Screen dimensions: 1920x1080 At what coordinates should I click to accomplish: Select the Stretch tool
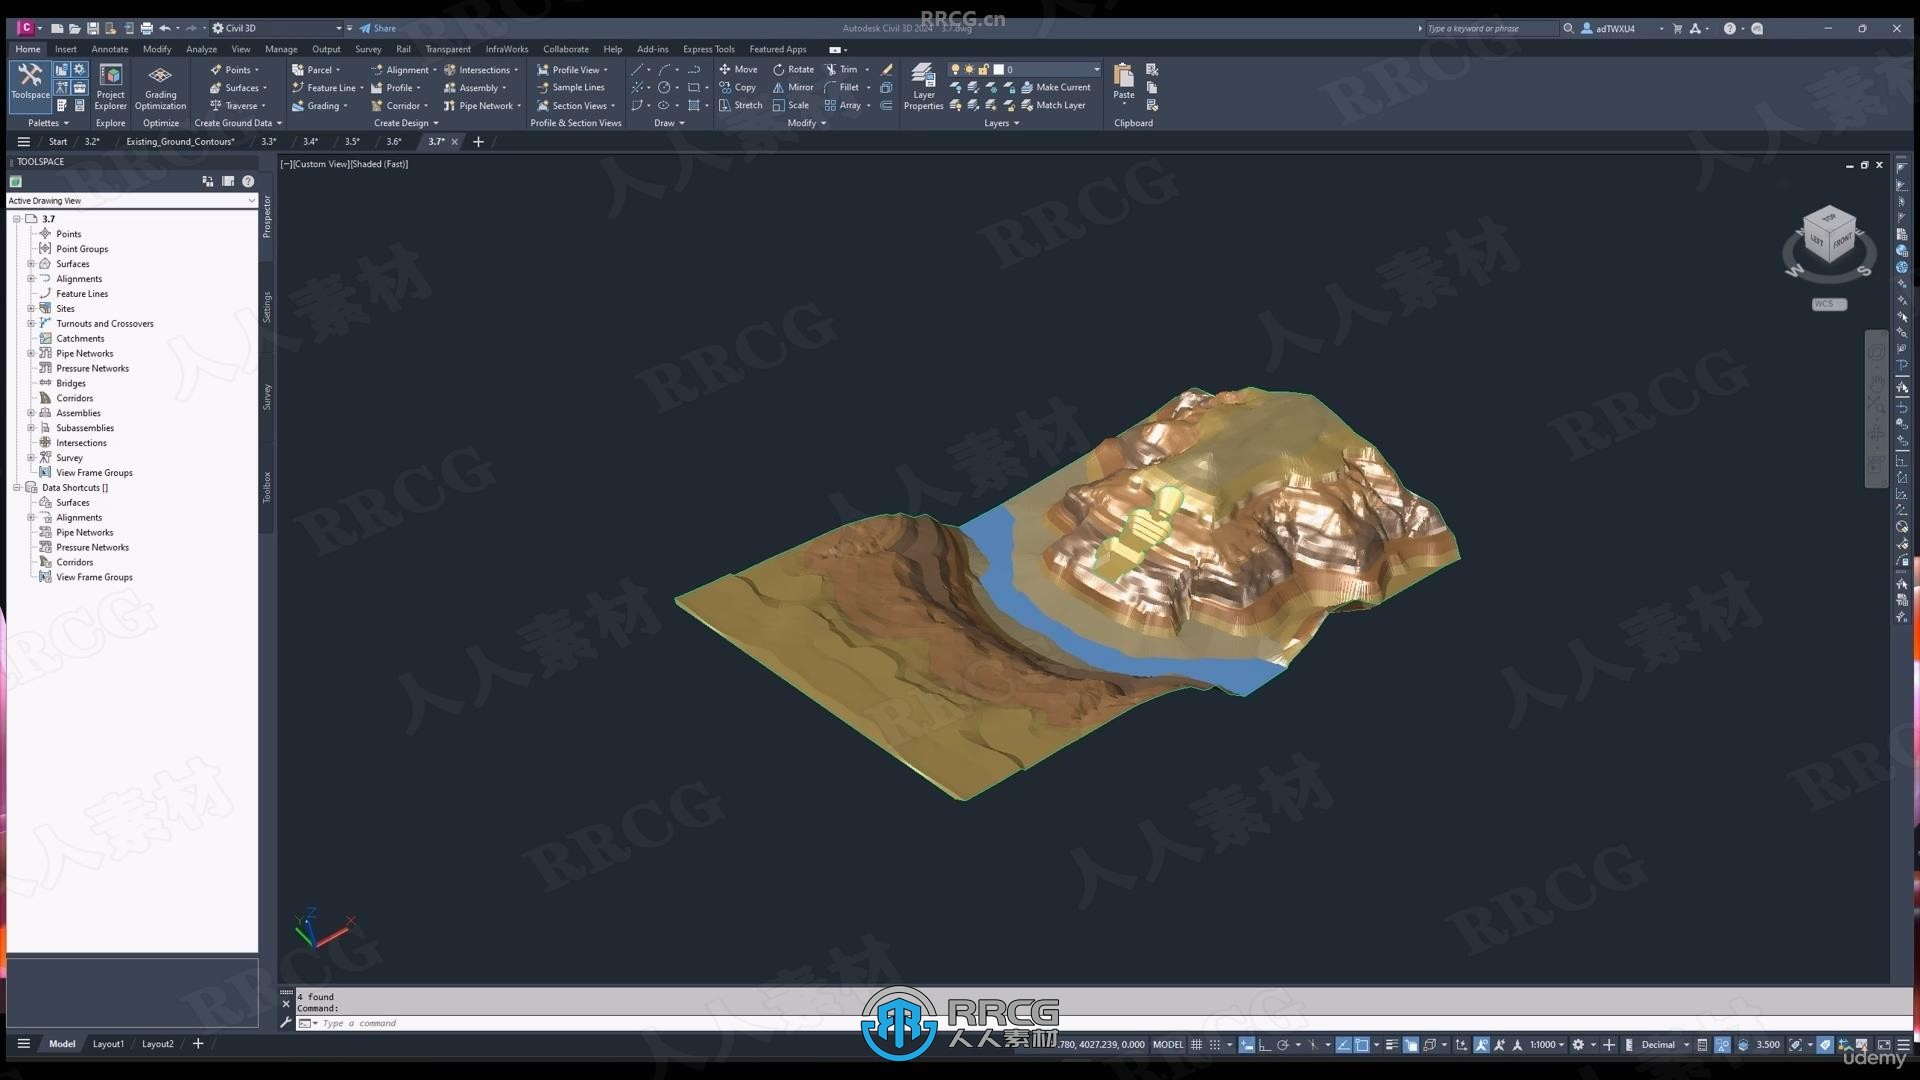point(740,106)
